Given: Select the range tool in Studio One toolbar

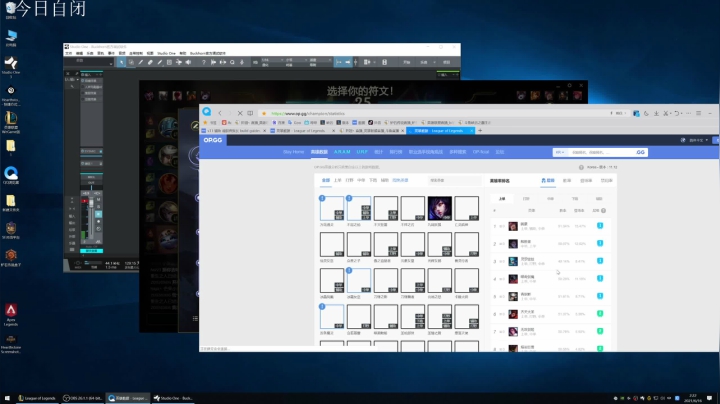Looking at the screenshot, I should coord(131,62).
